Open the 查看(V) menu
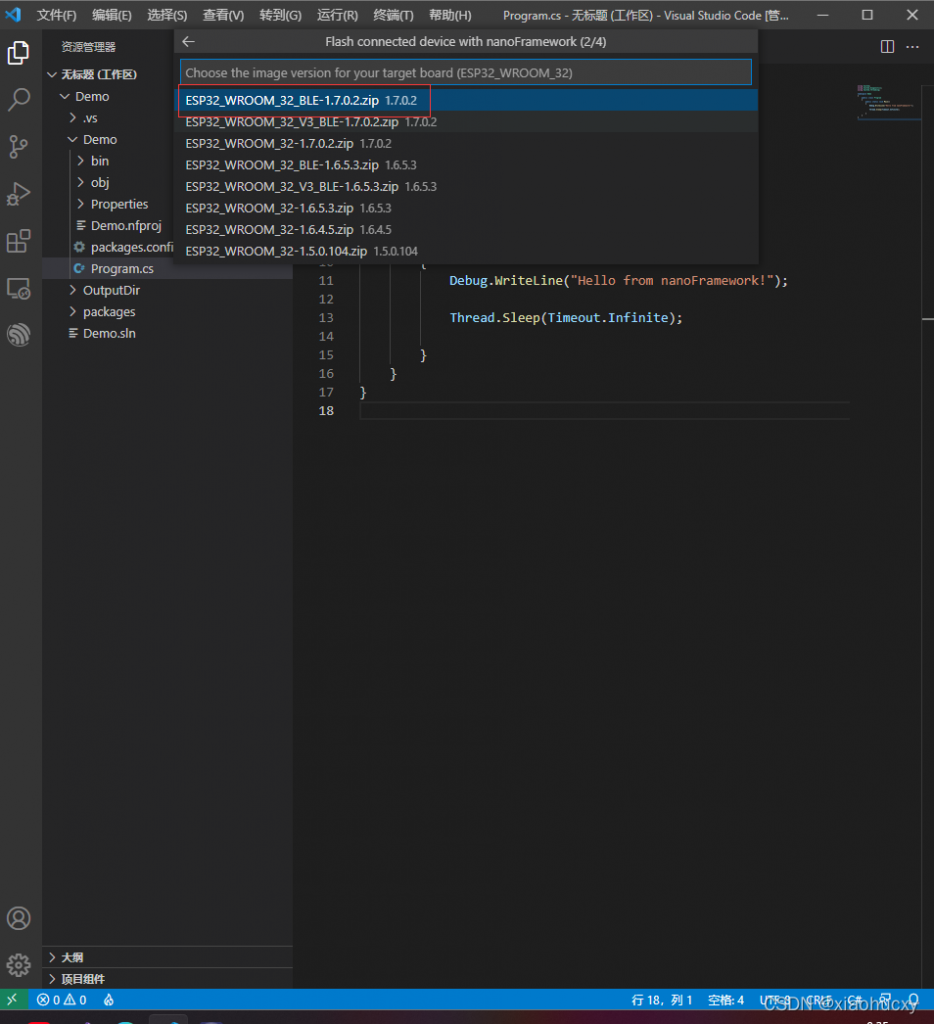Screen dimensions: 934x1024 [223, 15]
